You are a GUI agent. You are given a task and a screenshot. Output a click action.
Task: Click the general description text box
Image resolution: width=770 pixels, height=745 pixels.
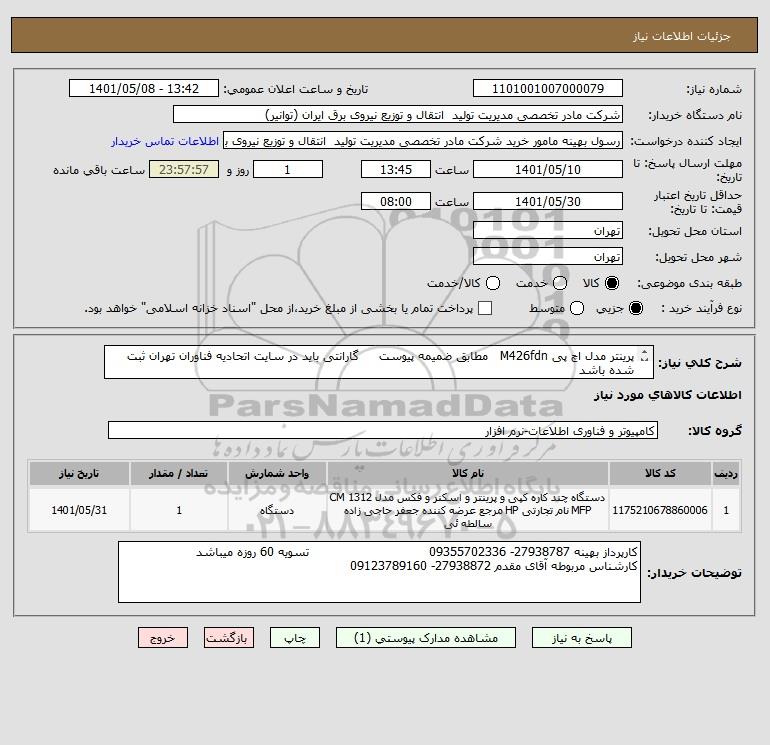(379, 362)
